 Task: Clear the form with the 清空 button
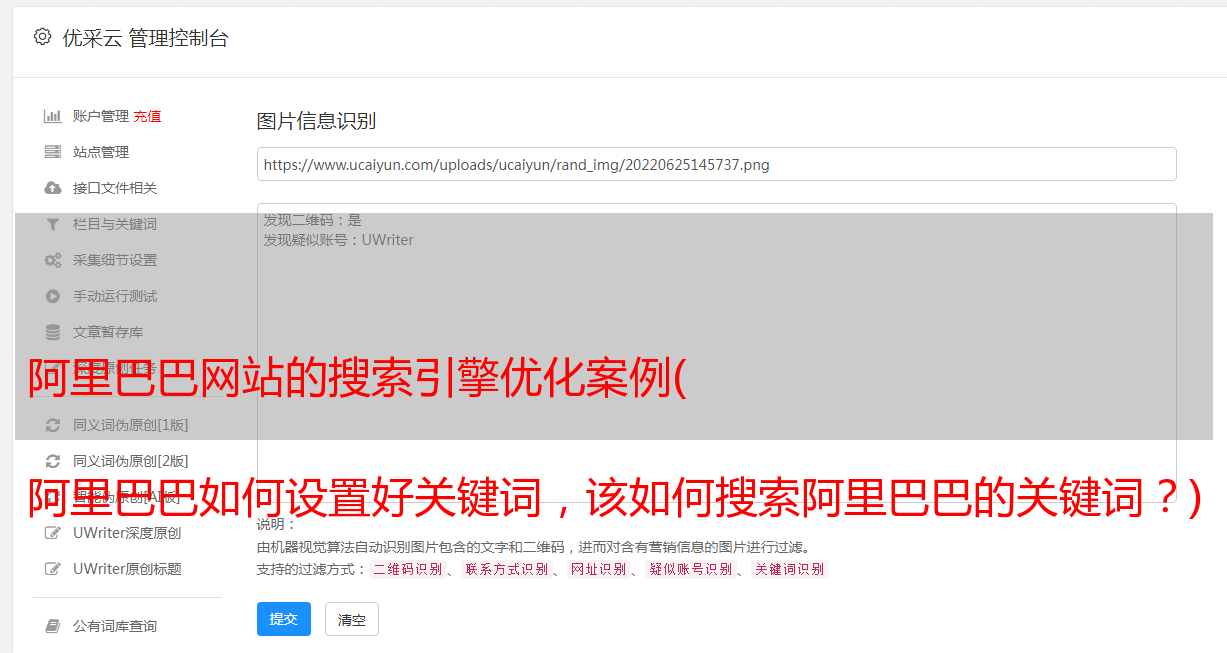click(352, 619)
